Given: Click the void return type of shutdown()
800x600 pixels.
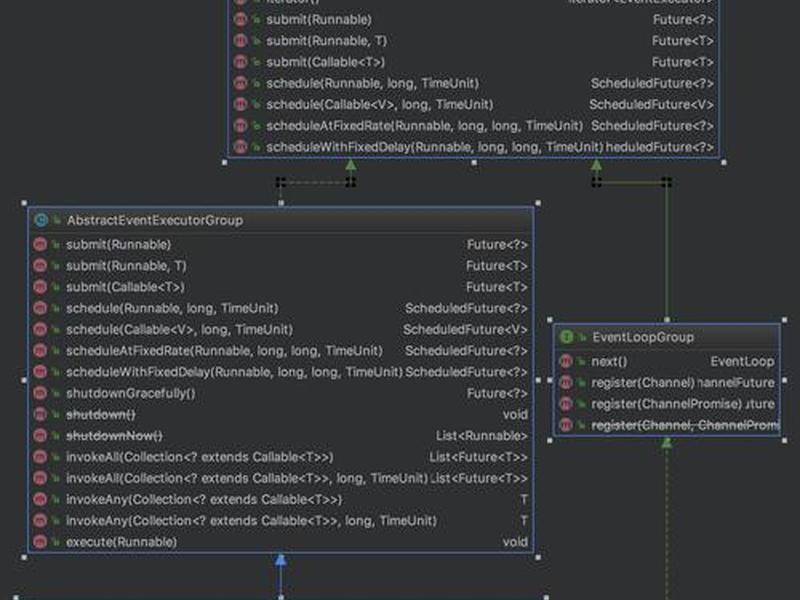Looking at the screenshot, I should [515, 415].
